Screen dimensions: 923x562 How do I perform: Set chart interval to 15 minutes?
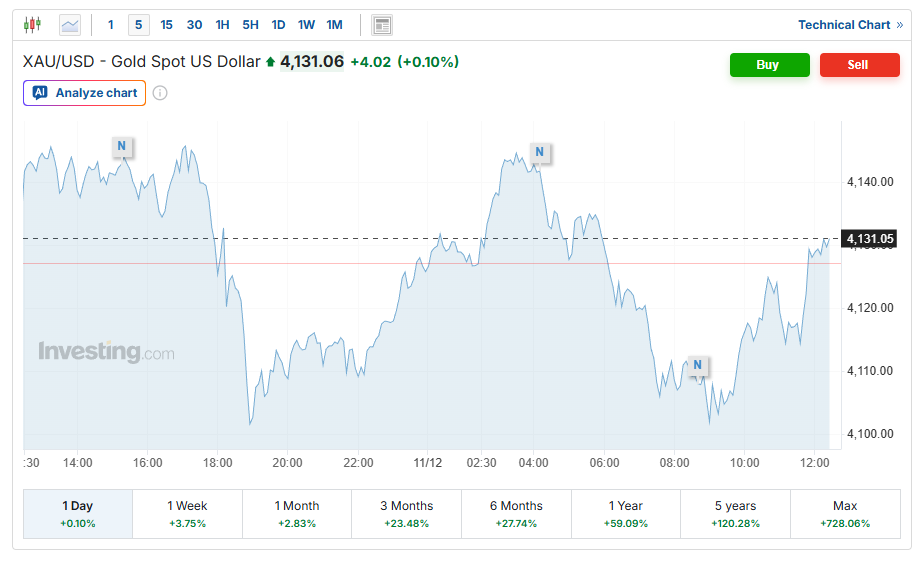coord(166,25)
